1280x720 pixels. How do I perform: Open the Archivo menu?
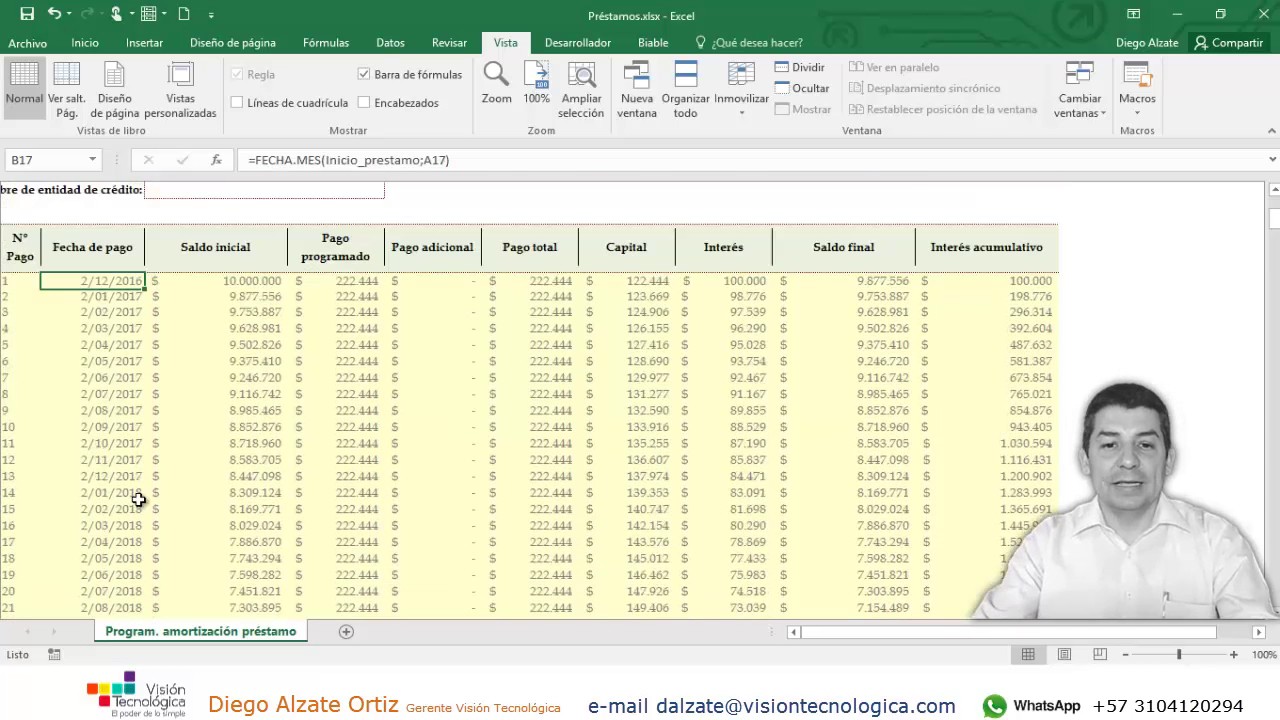[x=27, y=43]
